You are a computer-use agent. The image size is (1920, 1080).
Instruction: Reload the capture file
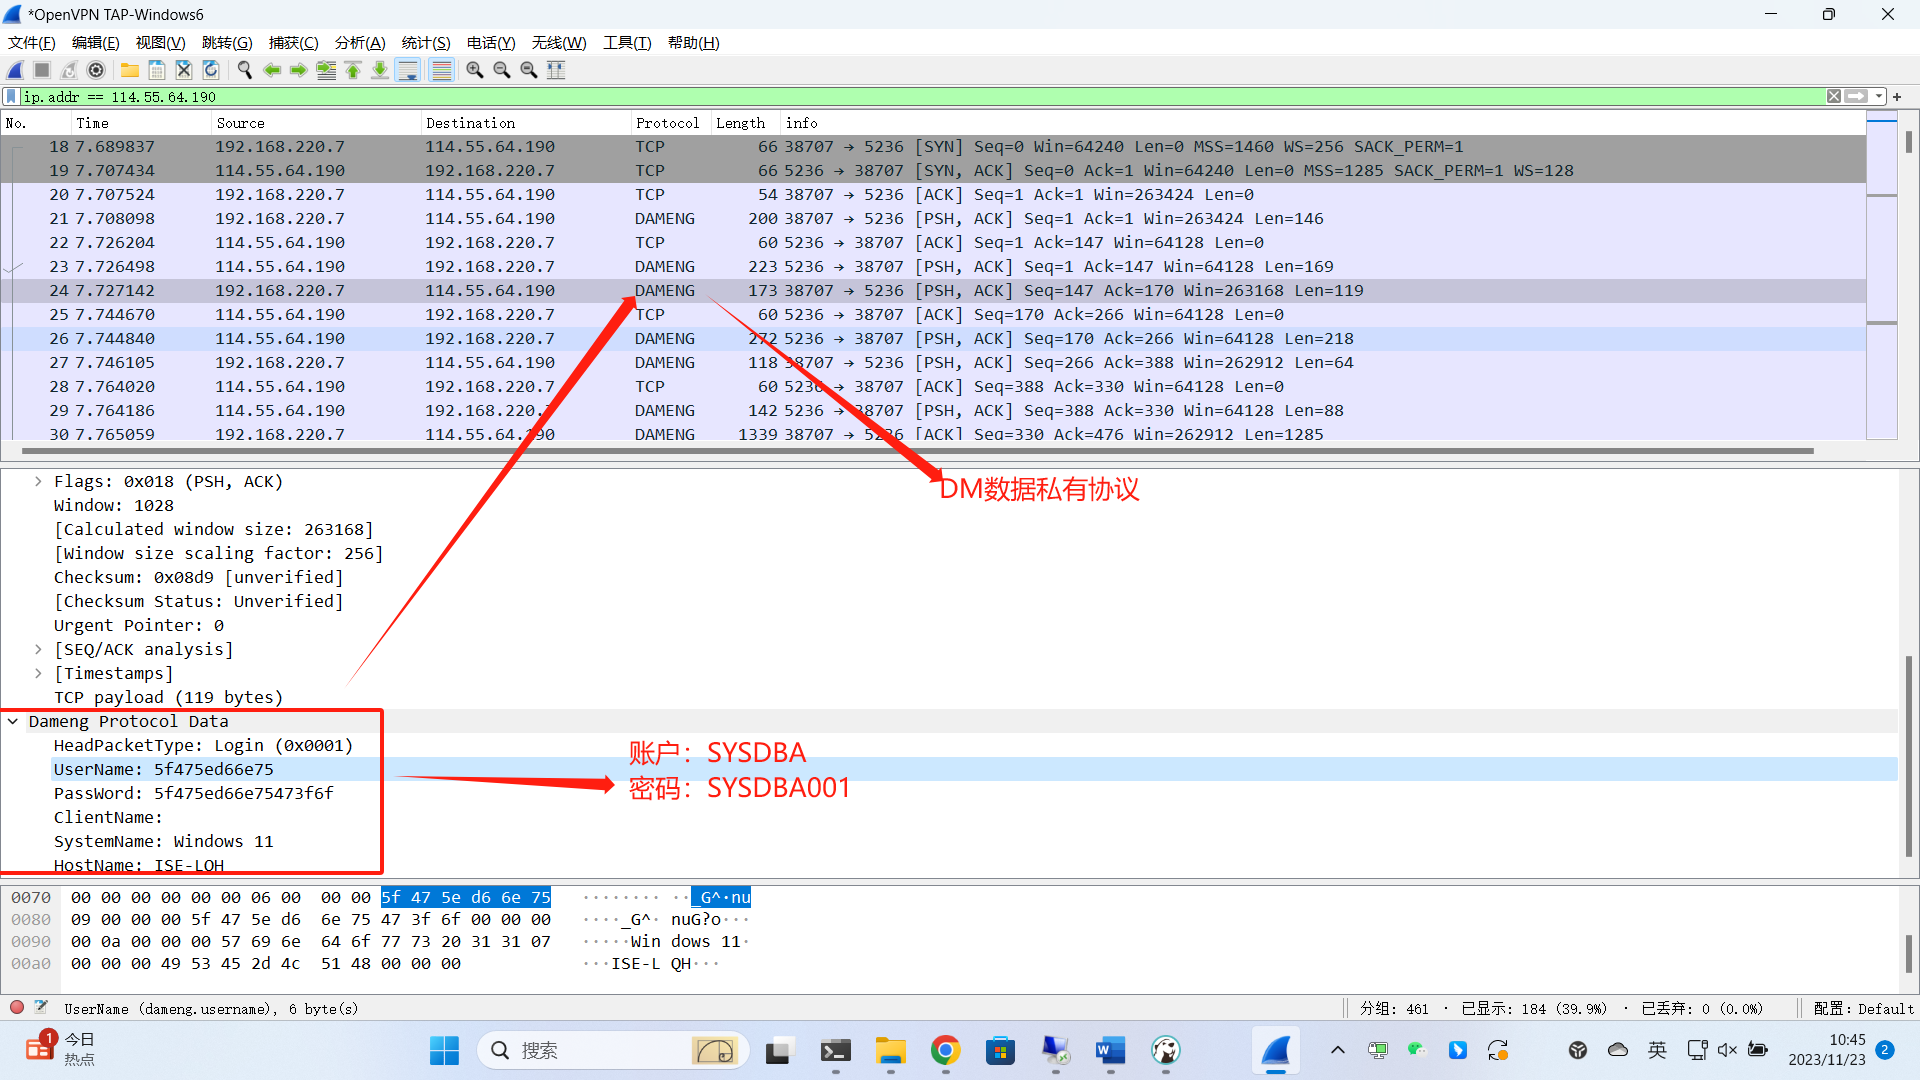tap(211, 70)
